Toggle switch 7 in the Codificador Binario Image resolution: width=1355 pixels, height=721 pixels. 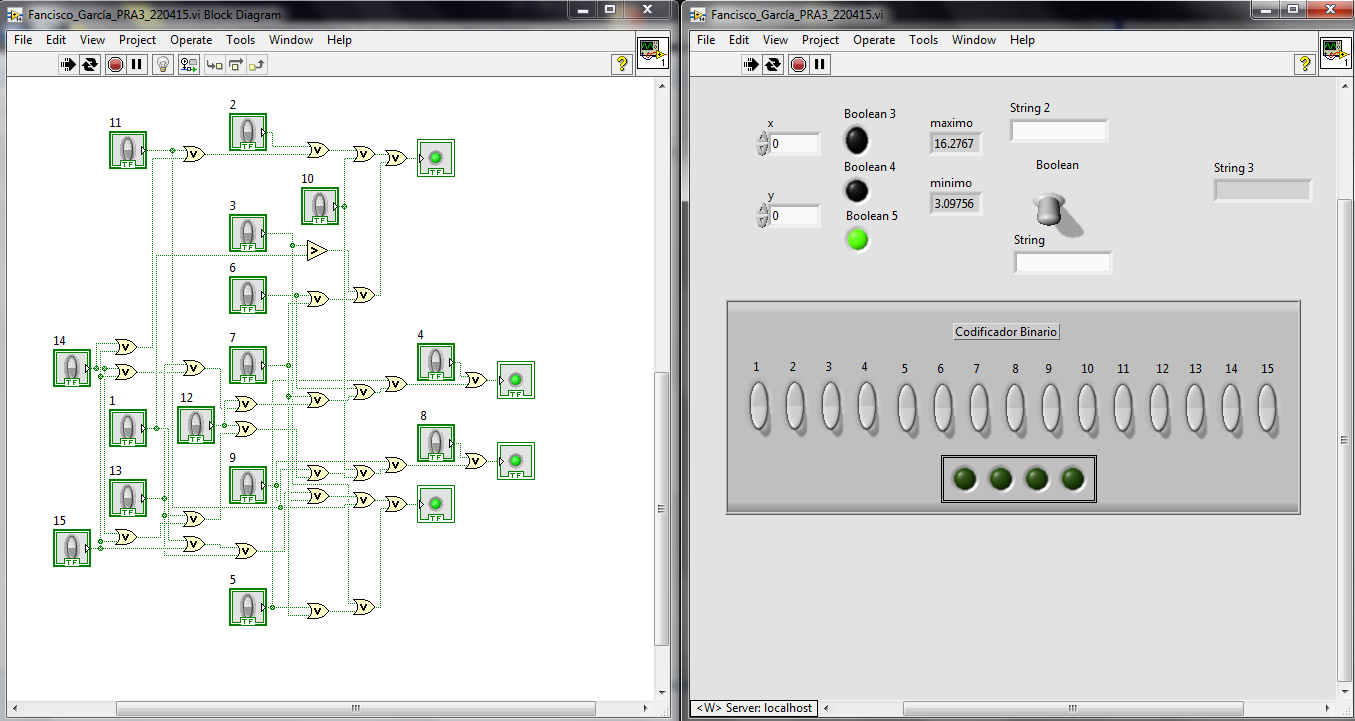click(977, 407)
